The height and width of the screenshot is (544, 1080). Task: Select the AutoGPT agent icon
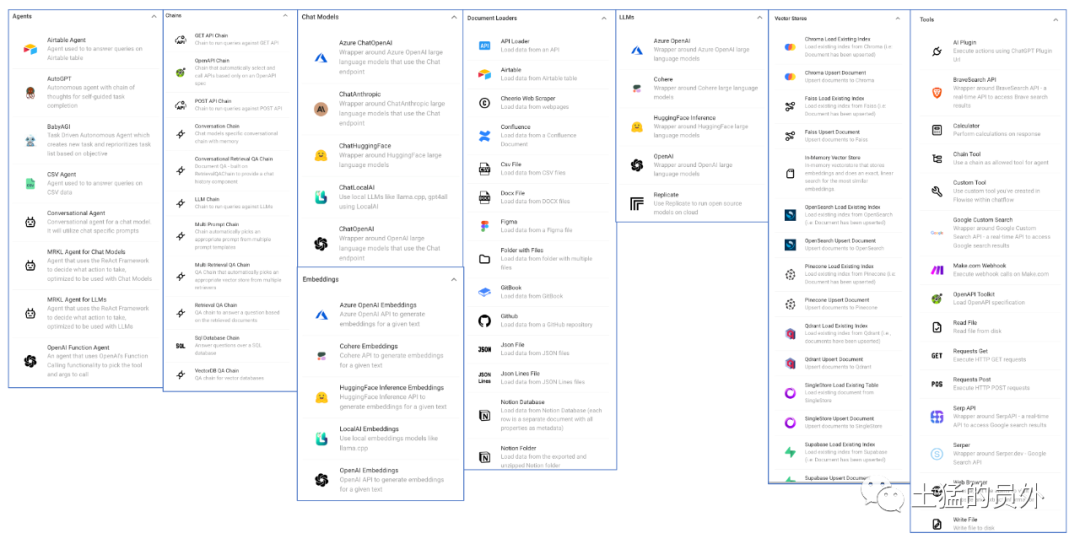[x=30, y=92]
